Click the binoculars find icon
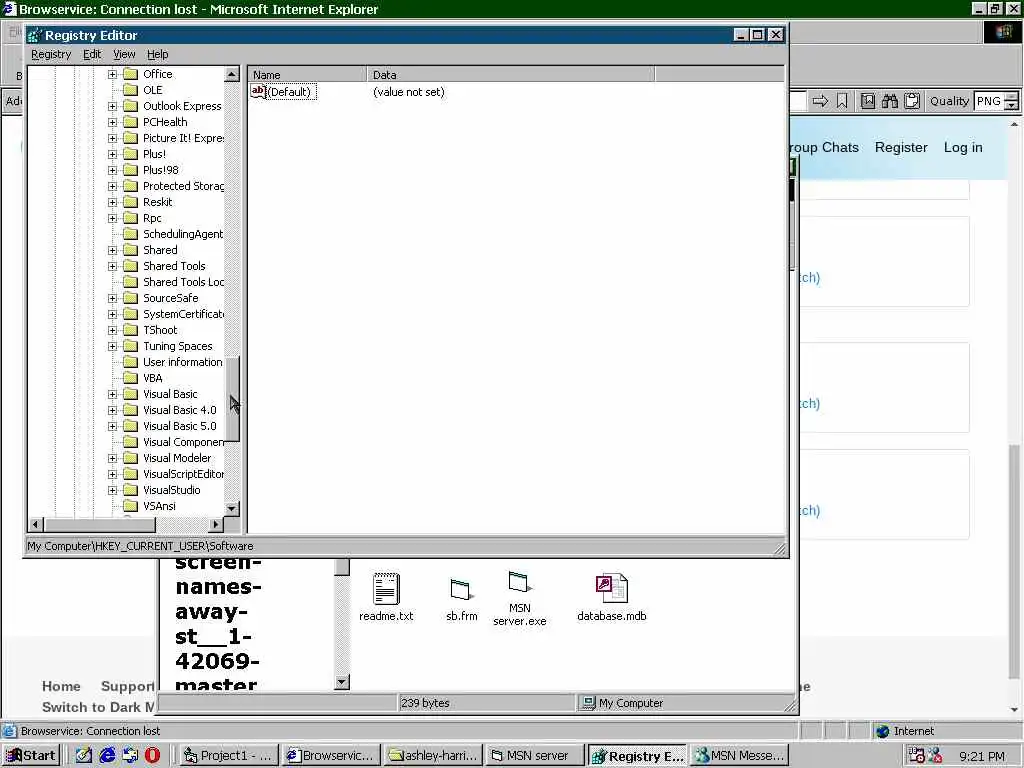 click(x=889, y=101)
